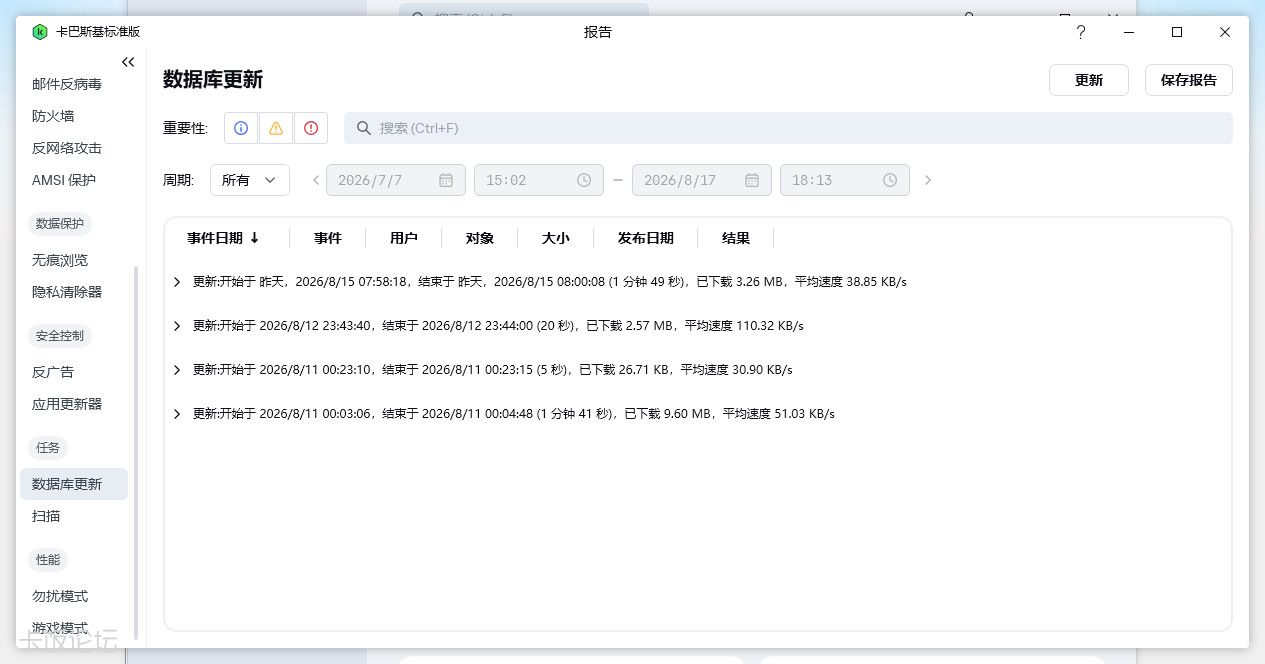
Task: Open 反广告 in the sidebar
Action: pyautogui.click(x=53, y=372)
